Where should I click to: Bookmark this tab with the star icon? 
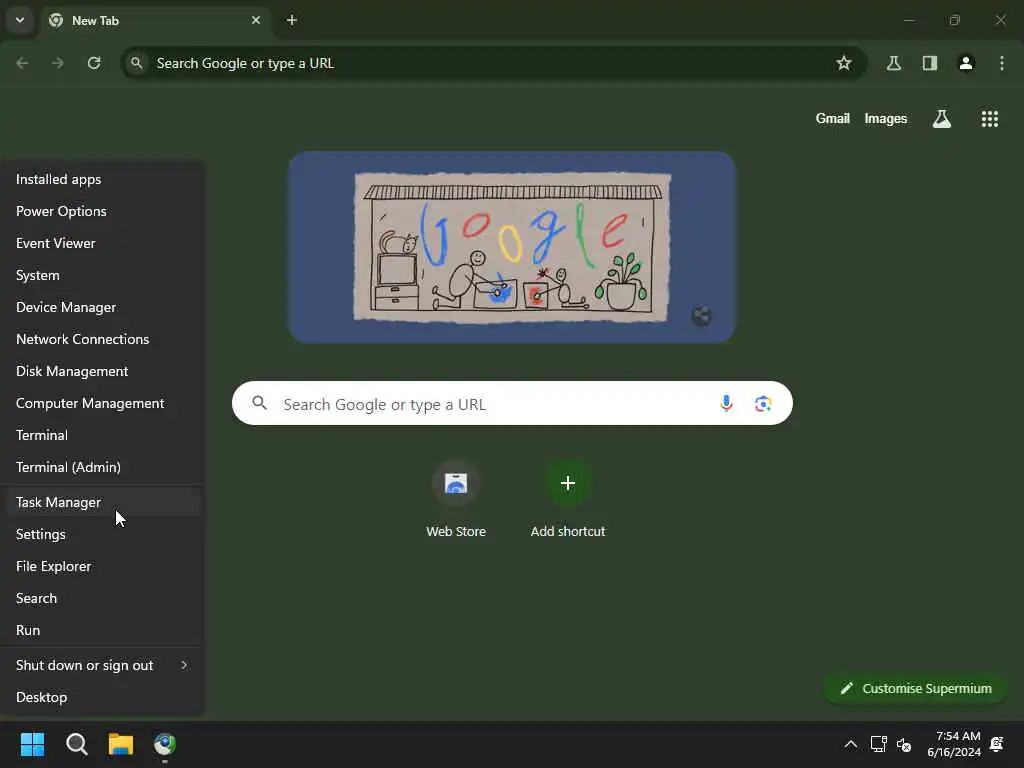(844, 63)
